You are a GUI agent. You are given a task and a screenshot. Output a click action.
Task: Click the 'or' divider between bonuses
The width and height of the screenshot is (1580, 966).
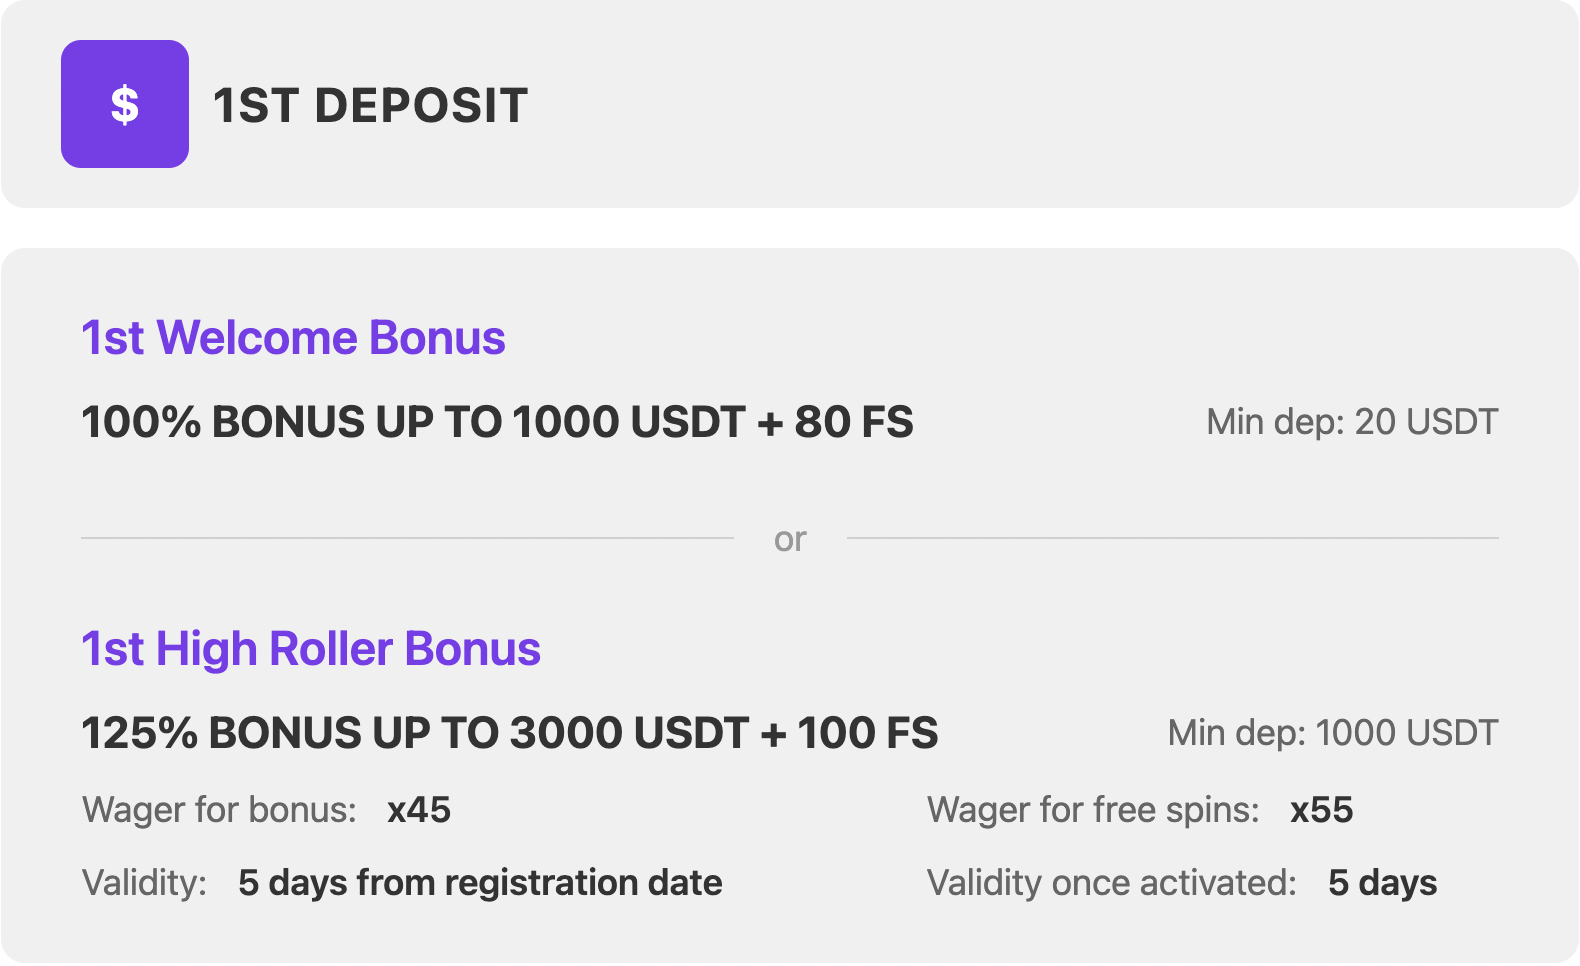point(790,539)
